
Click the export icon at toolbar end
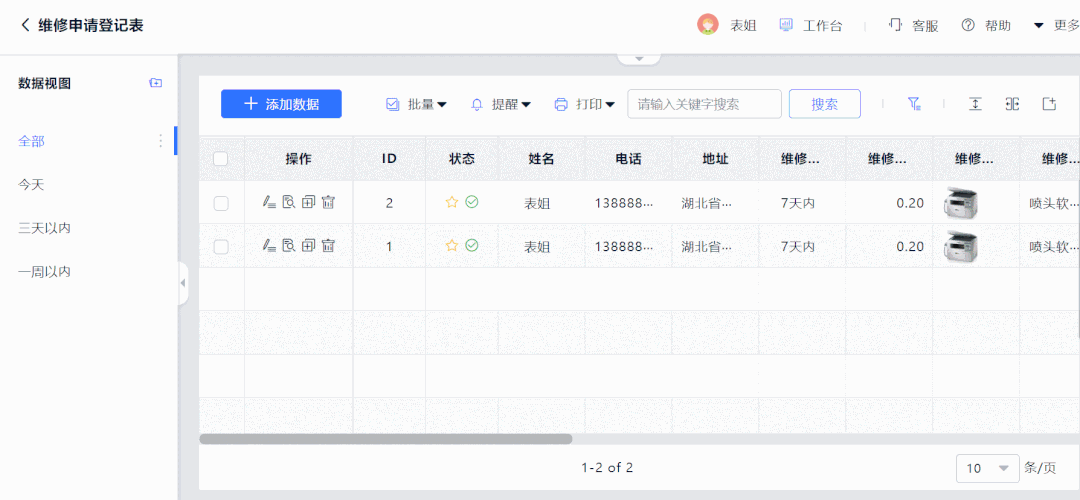(x=1049, y=104)
